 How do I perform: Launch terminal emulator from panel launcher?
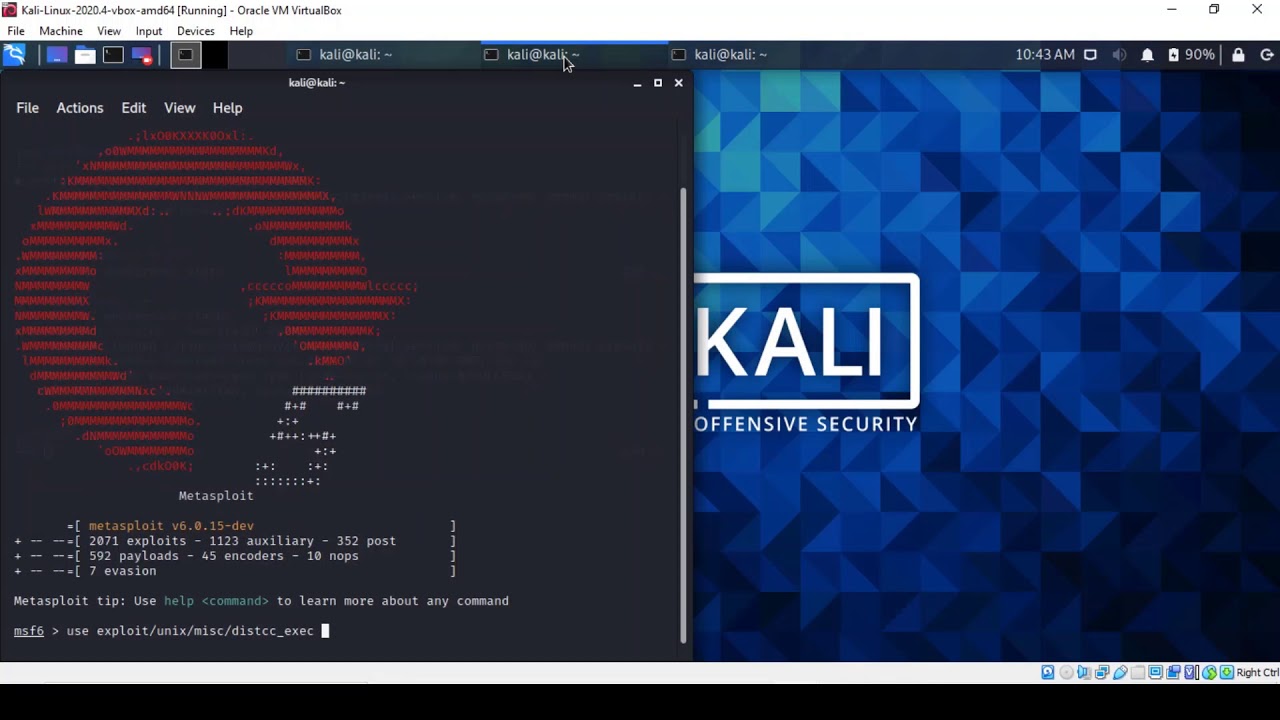[113, 55]
